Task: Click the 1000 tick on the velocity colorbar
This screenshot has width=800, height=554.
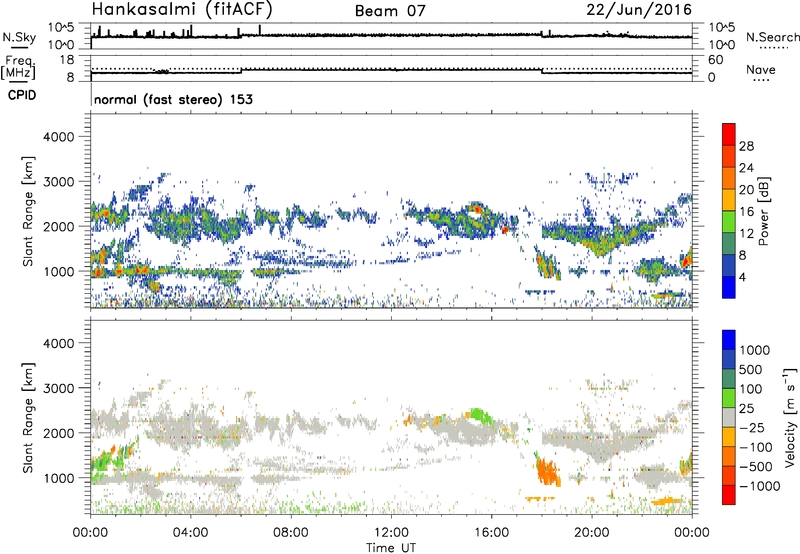Action: click(755, 350)
